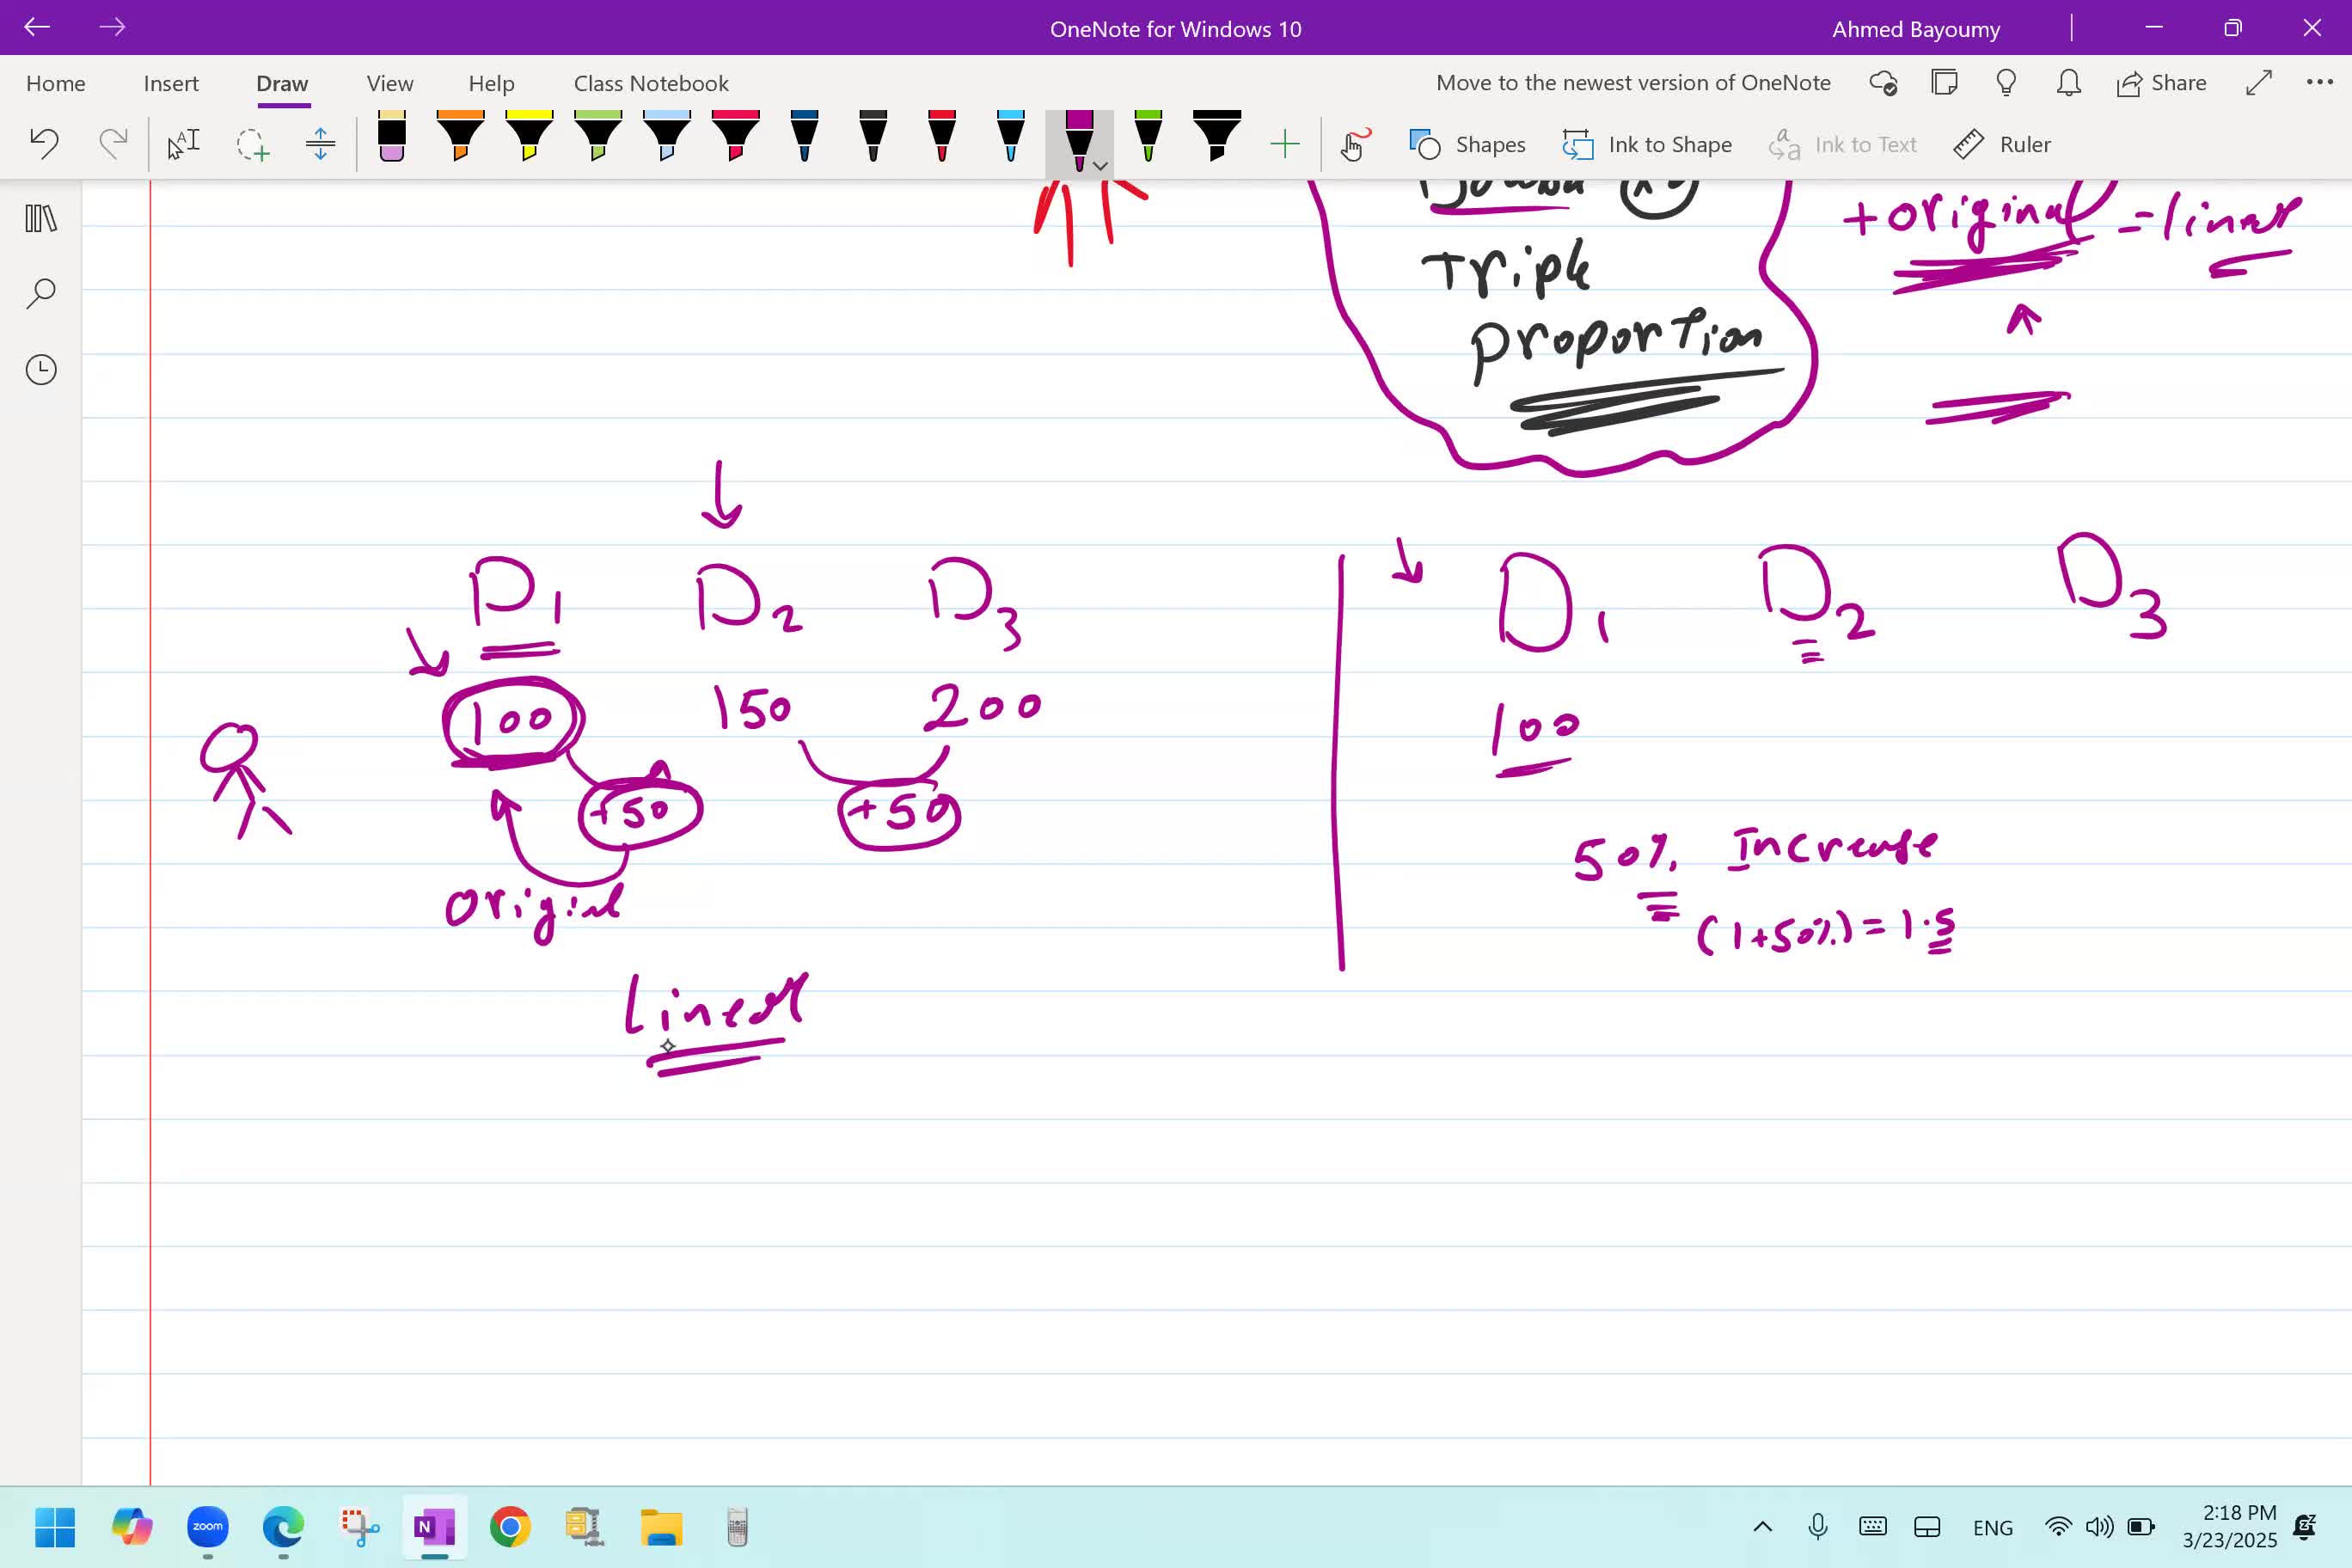
Task: Select the Lasso Select tool
Action: pos(252,144)
